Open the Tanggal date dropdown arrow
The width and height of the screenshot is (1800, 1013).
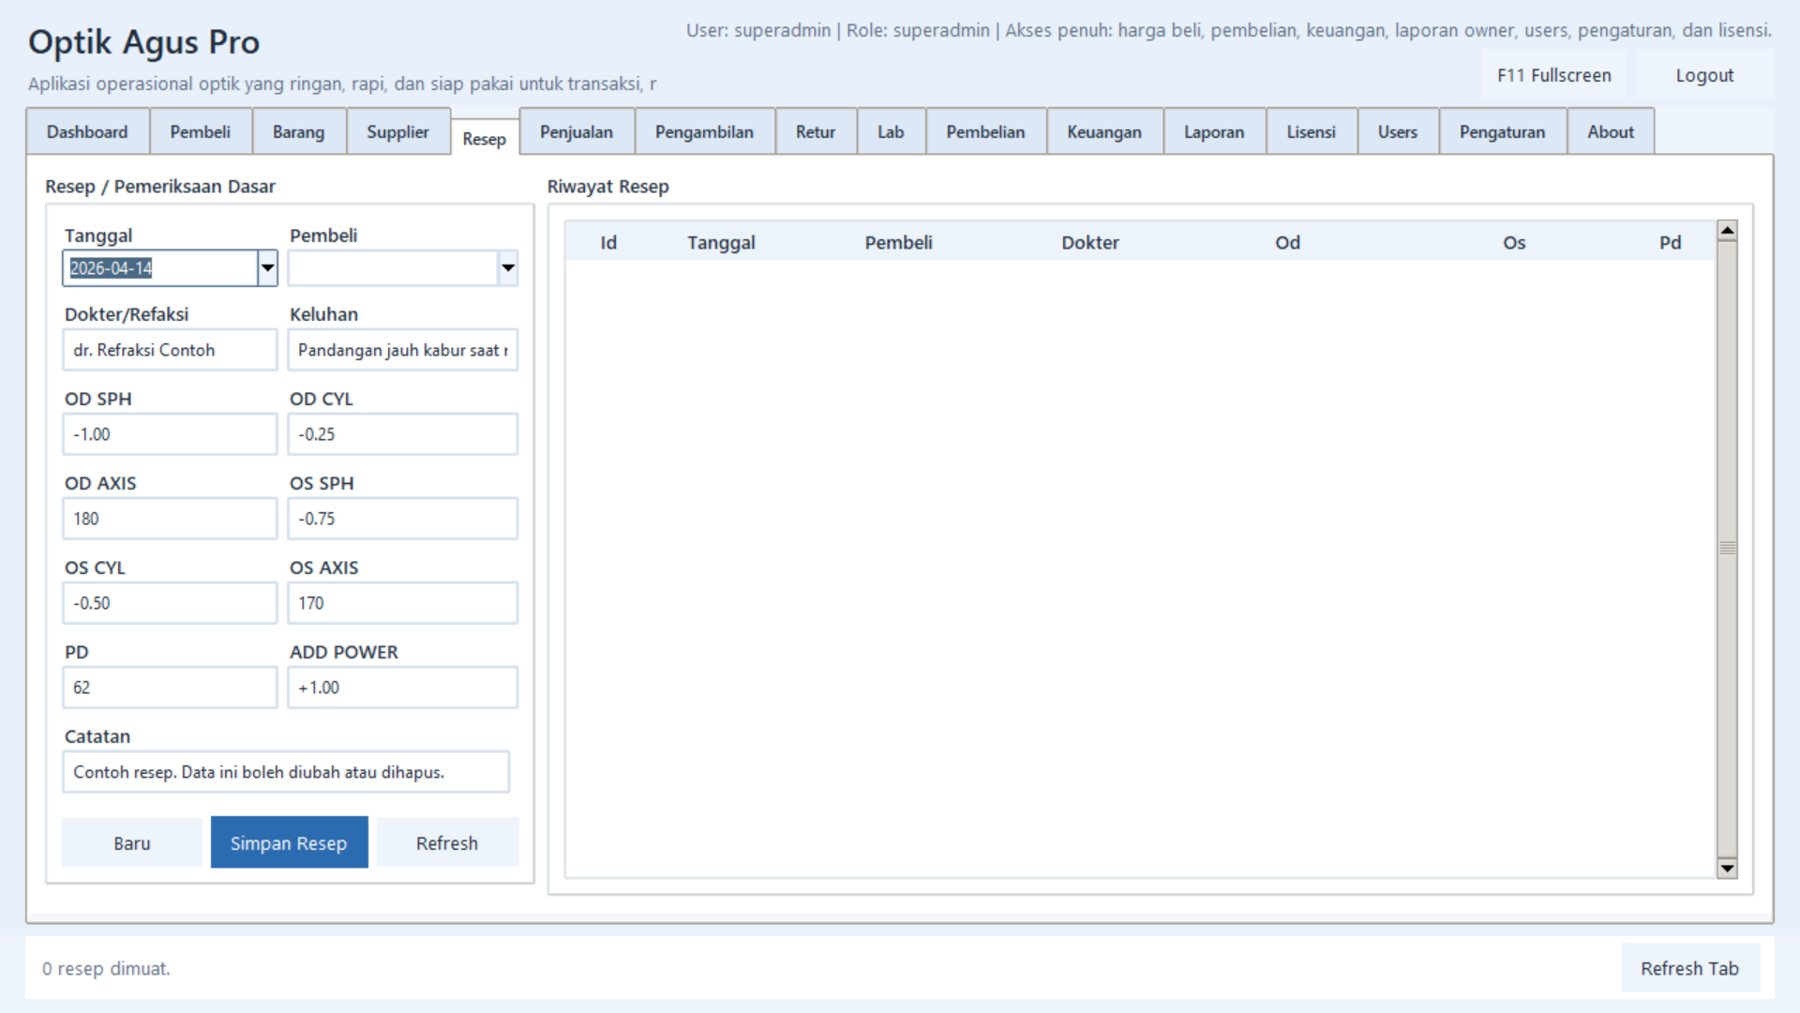[267, 268]
